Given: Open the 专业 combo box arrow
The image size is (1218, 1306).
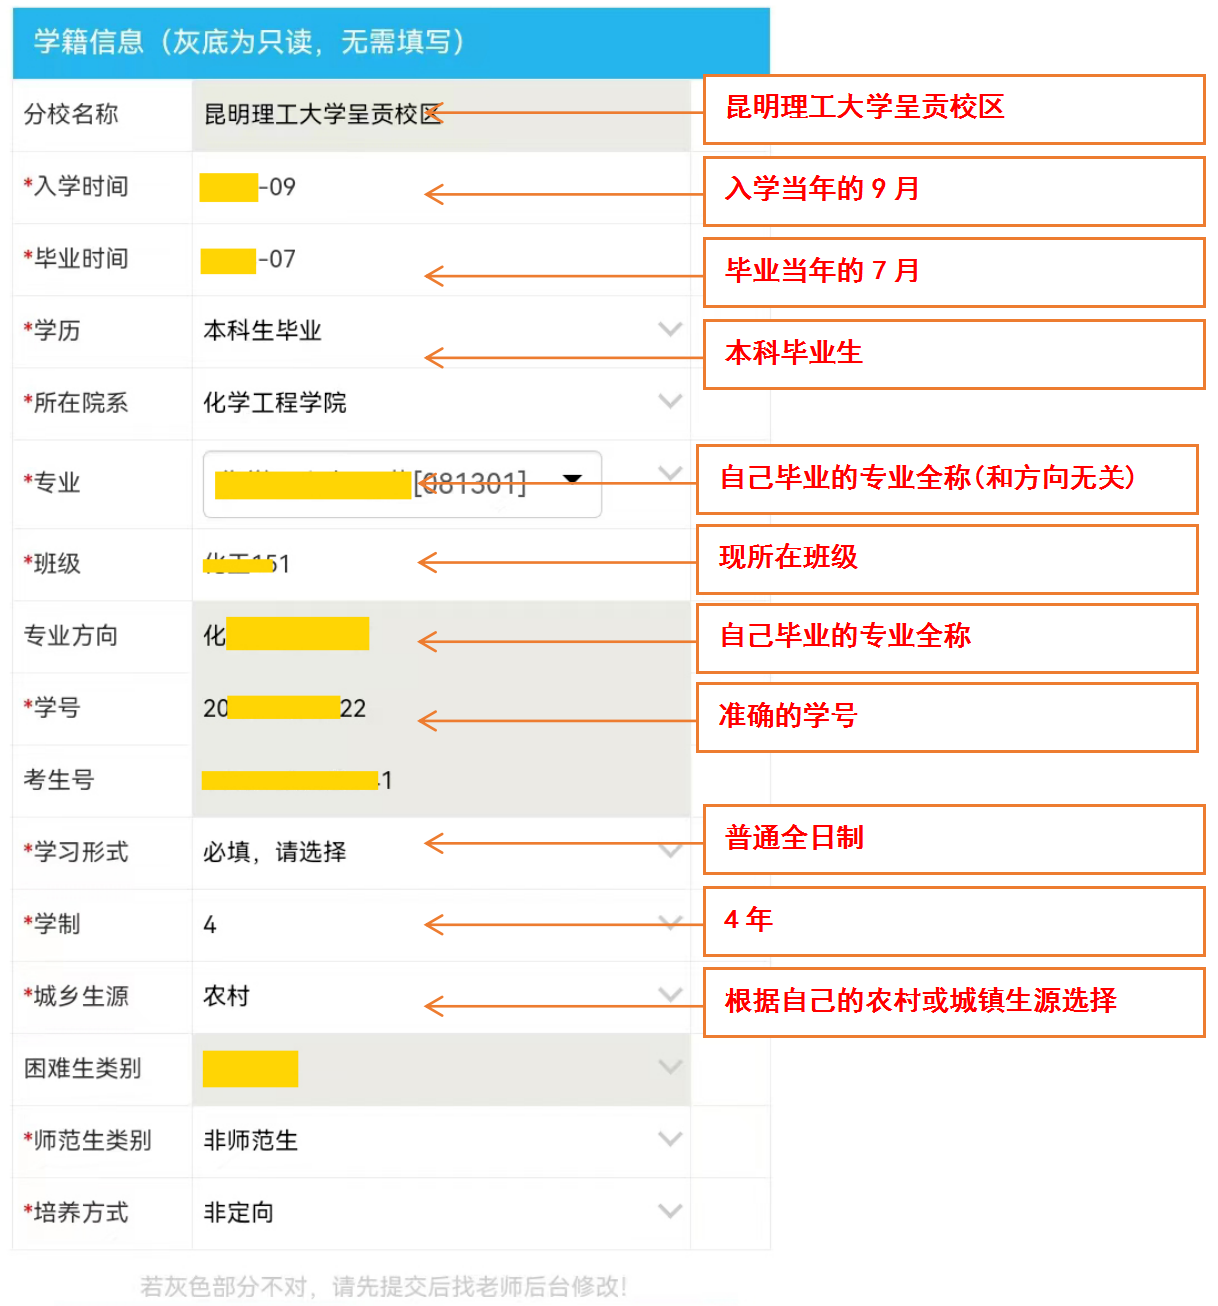Looking at the screenshot, I should pyautogui.click(x=572, y=480).
